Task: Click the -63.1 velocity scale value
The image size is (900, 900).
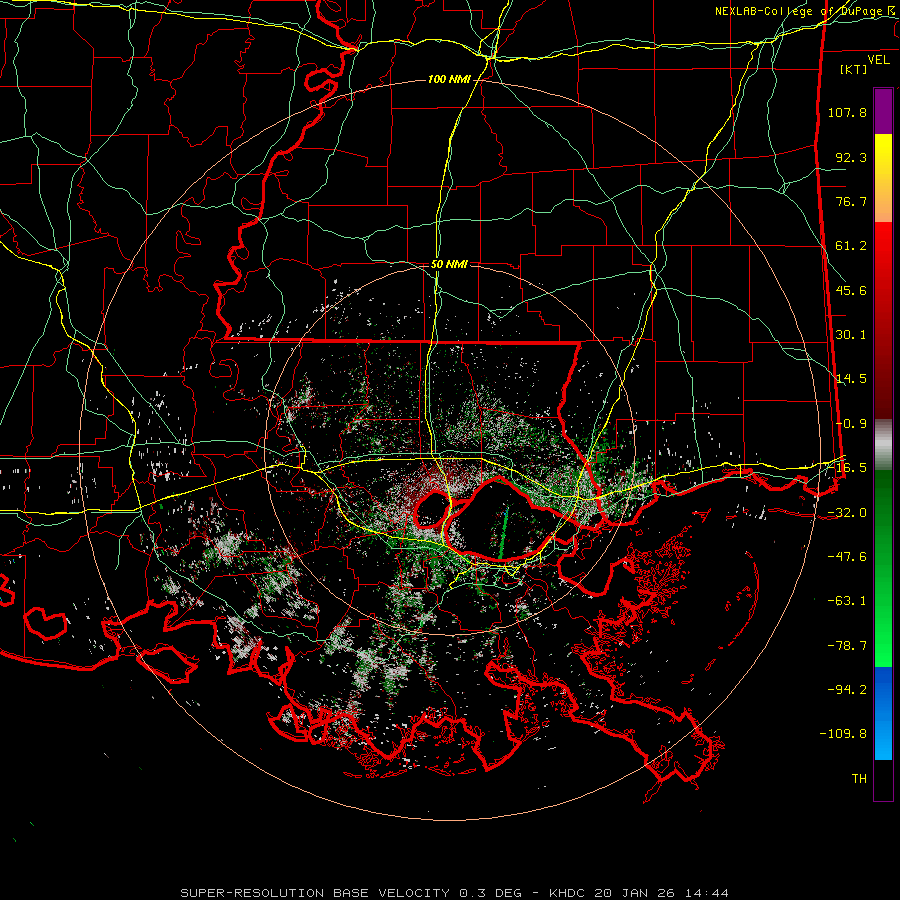Action: tap(847, 601)
